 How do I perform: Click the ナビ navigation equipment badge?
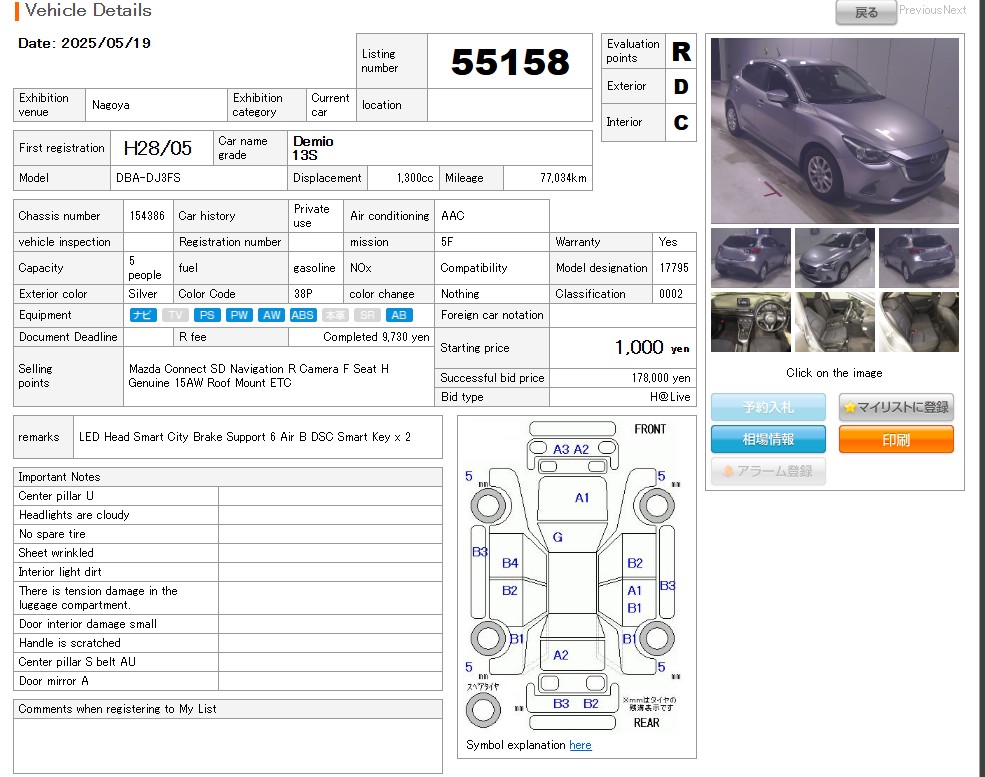click(x=143, y=315)
